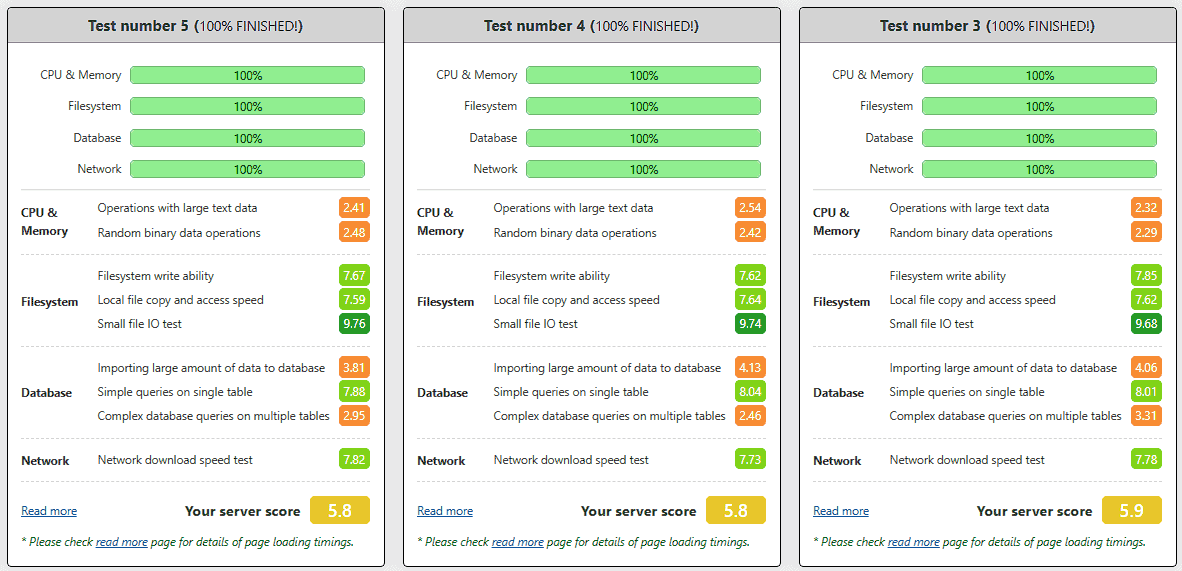Click the 8.04 simple queries score badge
Viewport: 1182px width, 571px height.
tap(751, 392)
